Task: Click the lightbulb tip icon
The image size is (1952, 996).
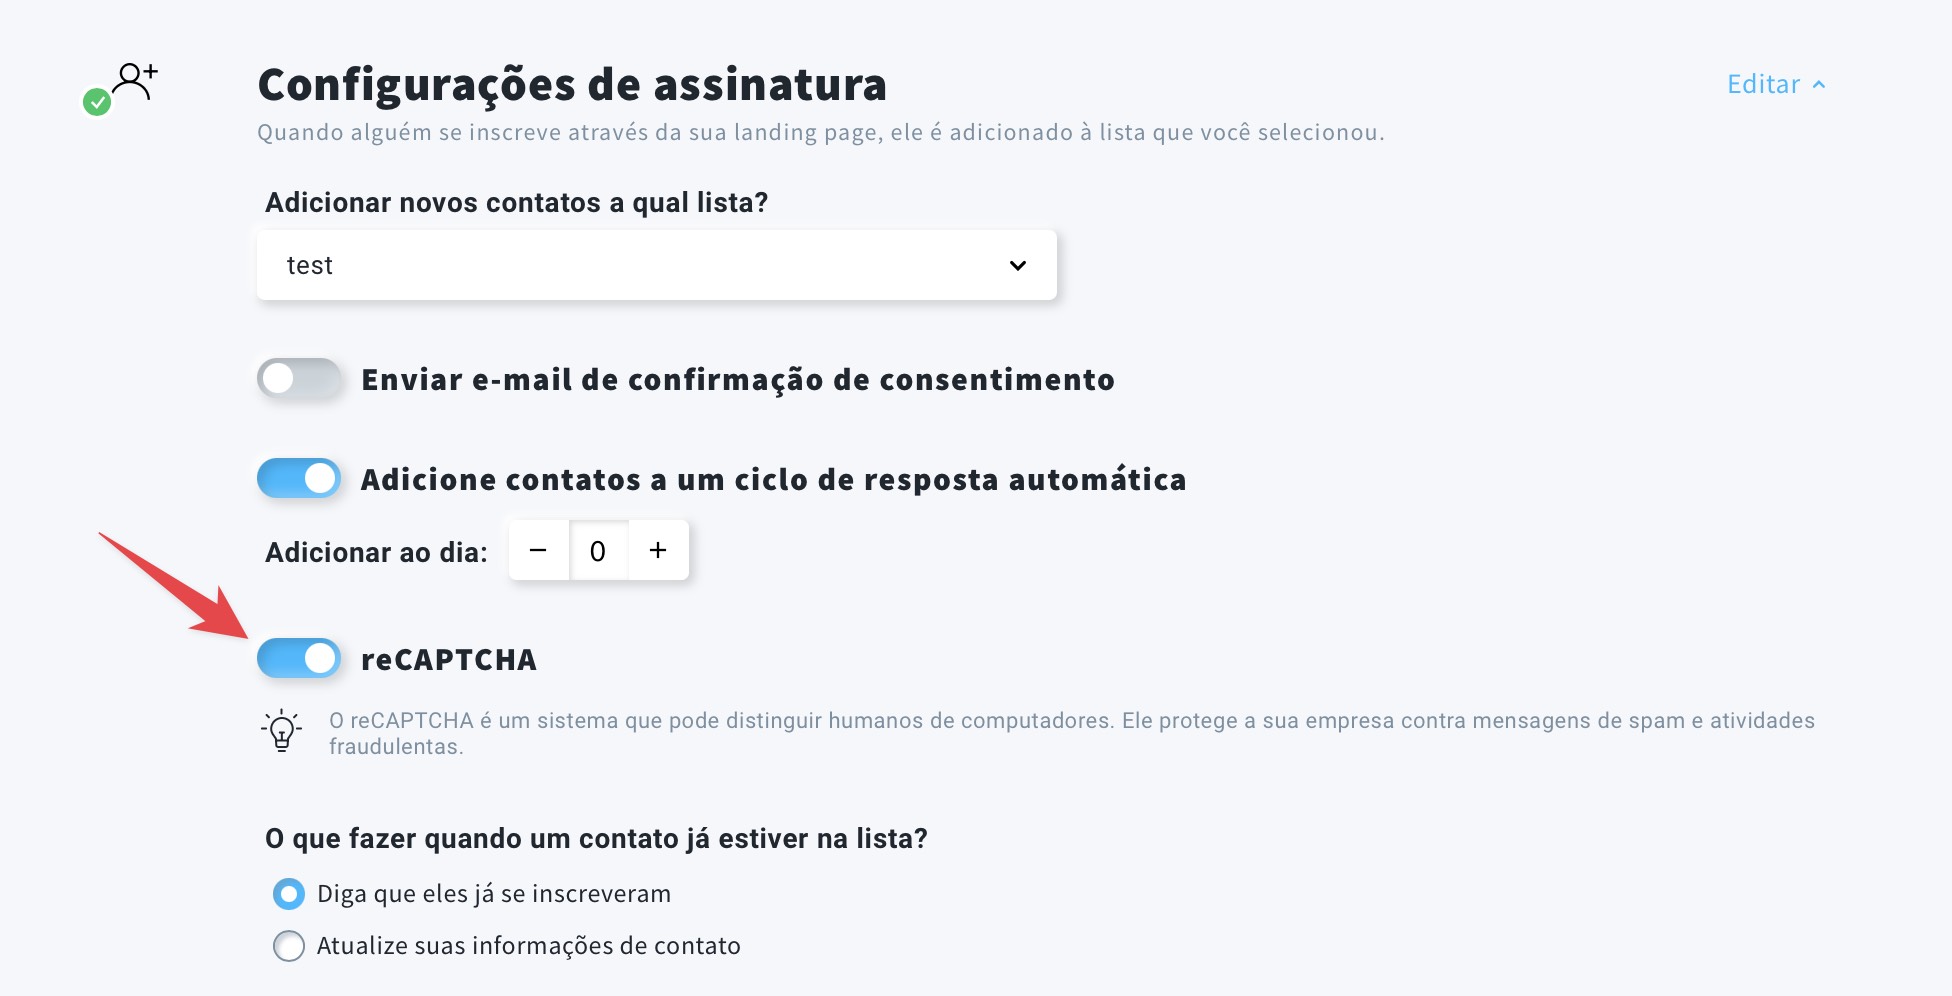Action: click(282, 731)
